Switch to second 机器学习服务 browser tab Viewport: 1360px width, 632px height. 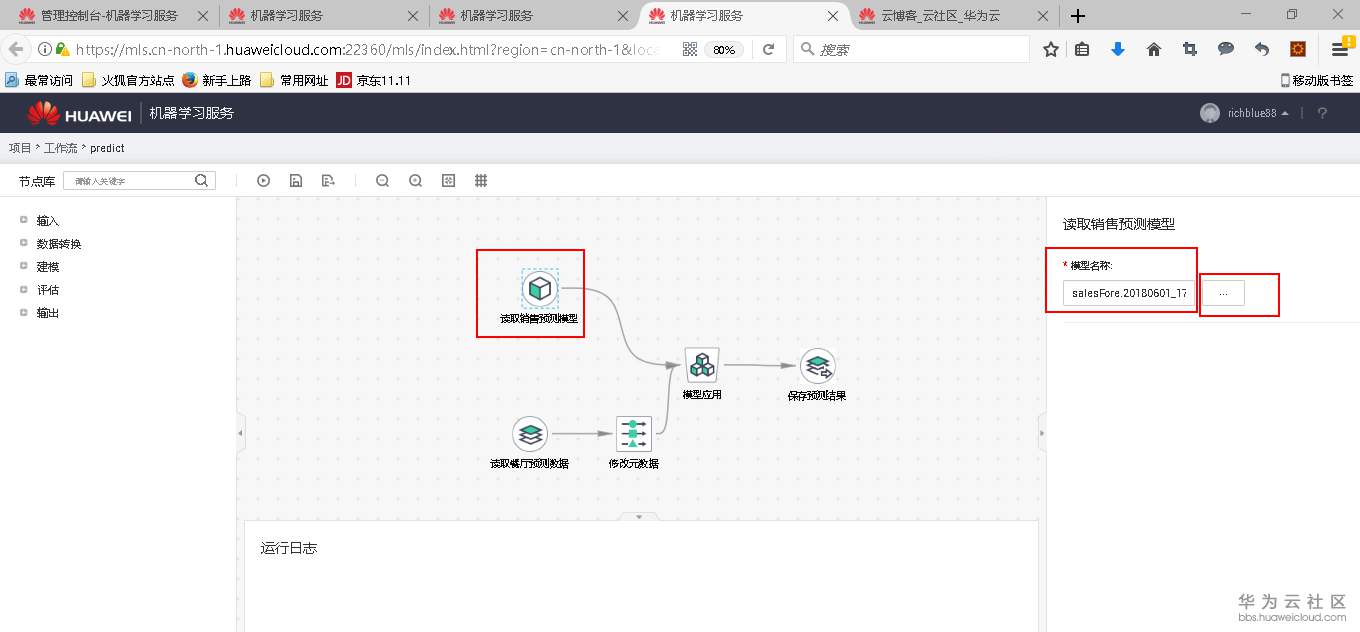[323, 16]
